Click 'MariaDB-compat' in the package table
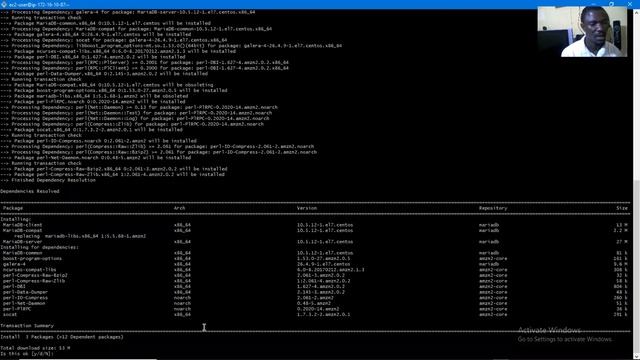 point(22,231)
